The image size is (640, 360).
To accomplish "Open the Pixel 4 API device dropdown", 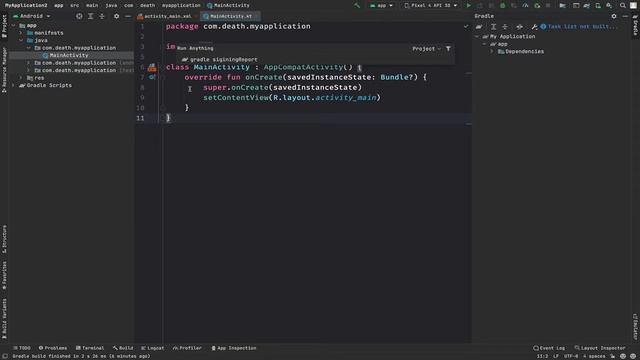I will tap(431, 6).
